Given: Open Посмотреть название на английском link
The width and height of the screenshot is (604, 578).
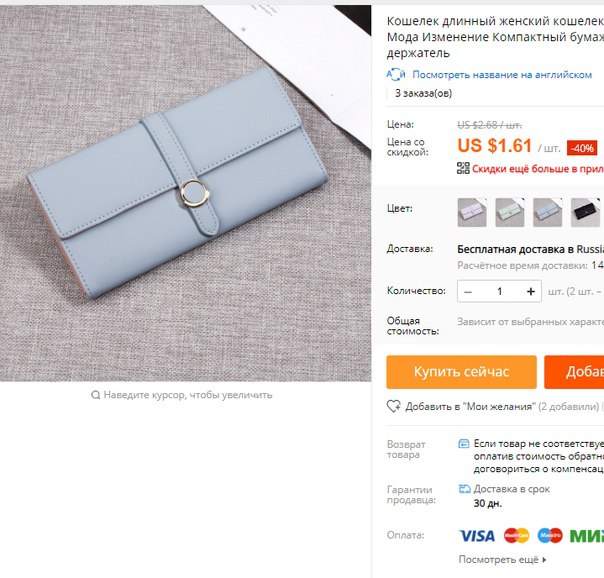Looking at the screenshot, I should point(502,75).
